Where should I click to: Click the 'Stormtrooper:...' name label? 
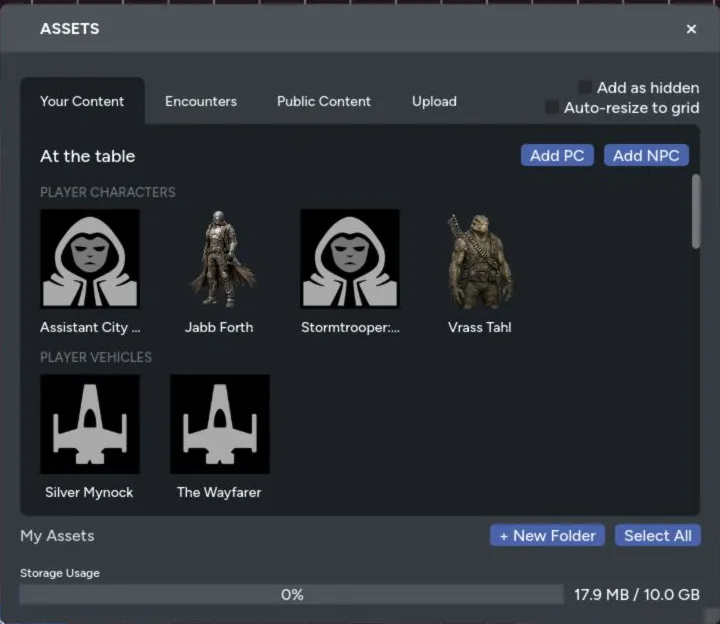(x=350, y=327)
